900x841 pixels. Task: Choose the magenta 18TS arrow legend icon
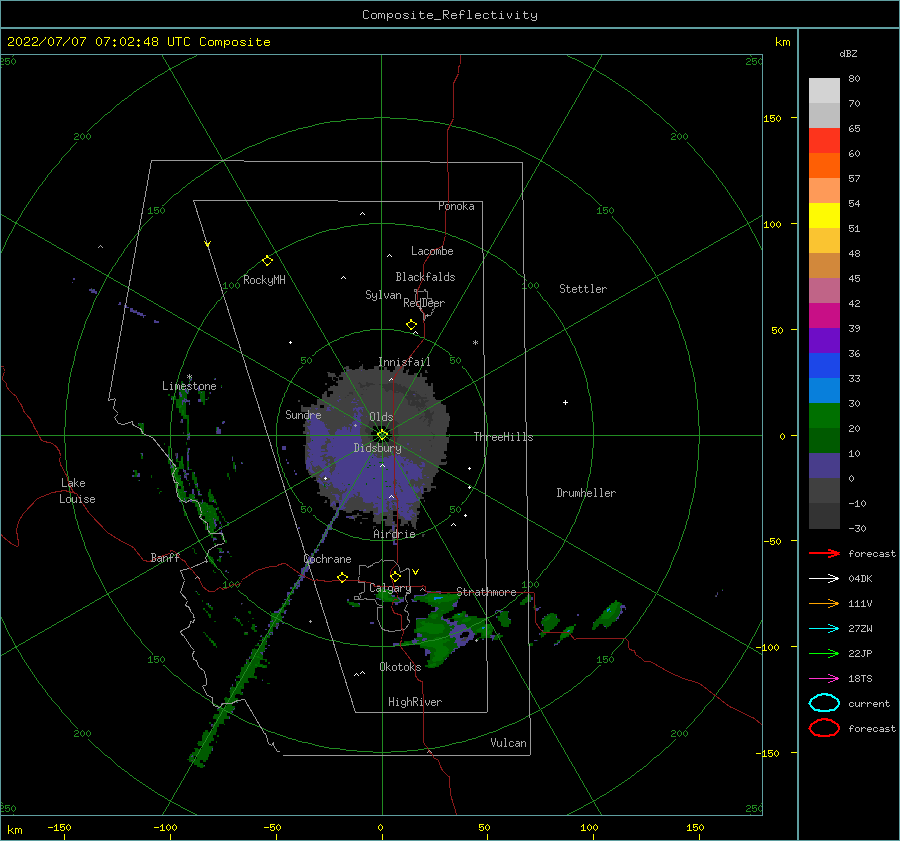(x=824, y=679)
